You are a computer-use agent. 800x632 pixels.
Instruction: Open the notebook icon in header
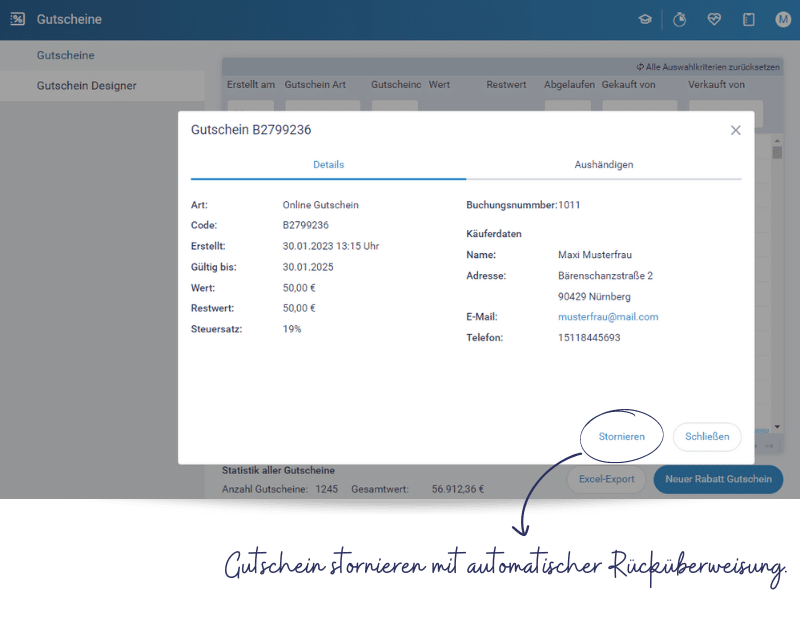pos(748,19)
